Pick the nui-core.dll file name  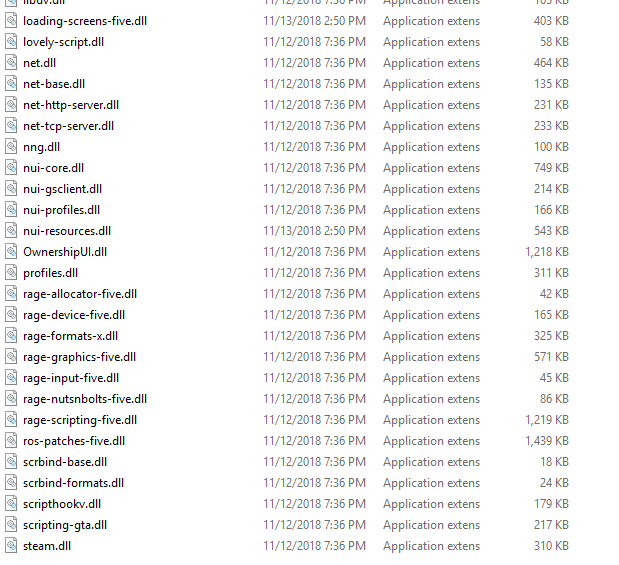[54, 168]
